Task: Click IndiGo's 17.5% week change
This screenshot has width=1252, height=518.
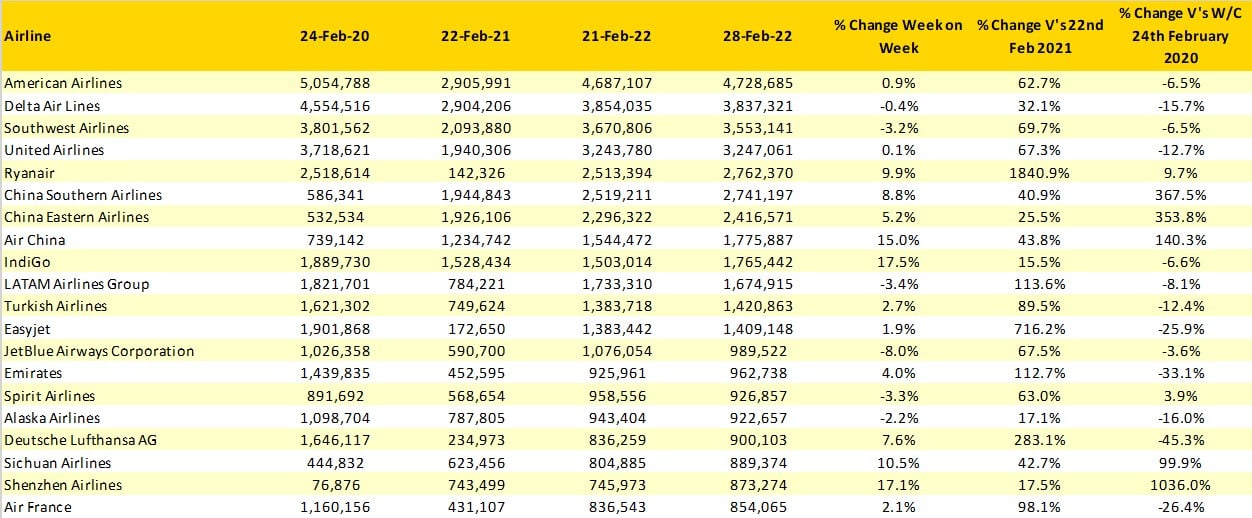Action: (898, 261)
